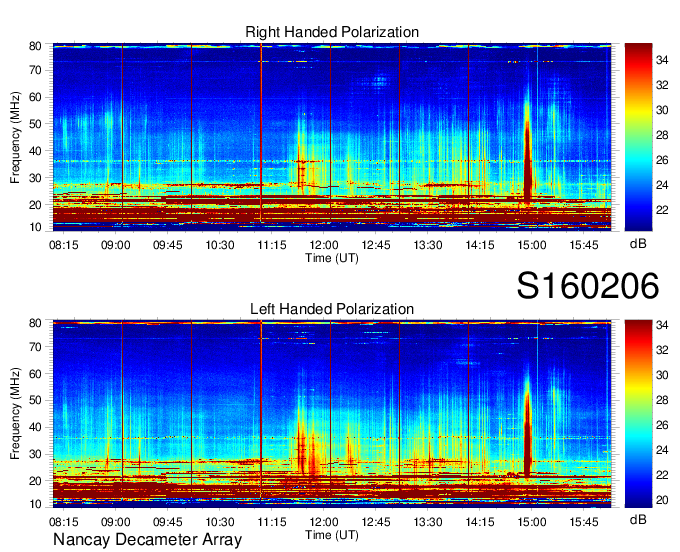Click the 08:15 tick label of Left Handed plot
This screenshot has height=552, width=680.
pyautogui.click(x=64, y=522)
